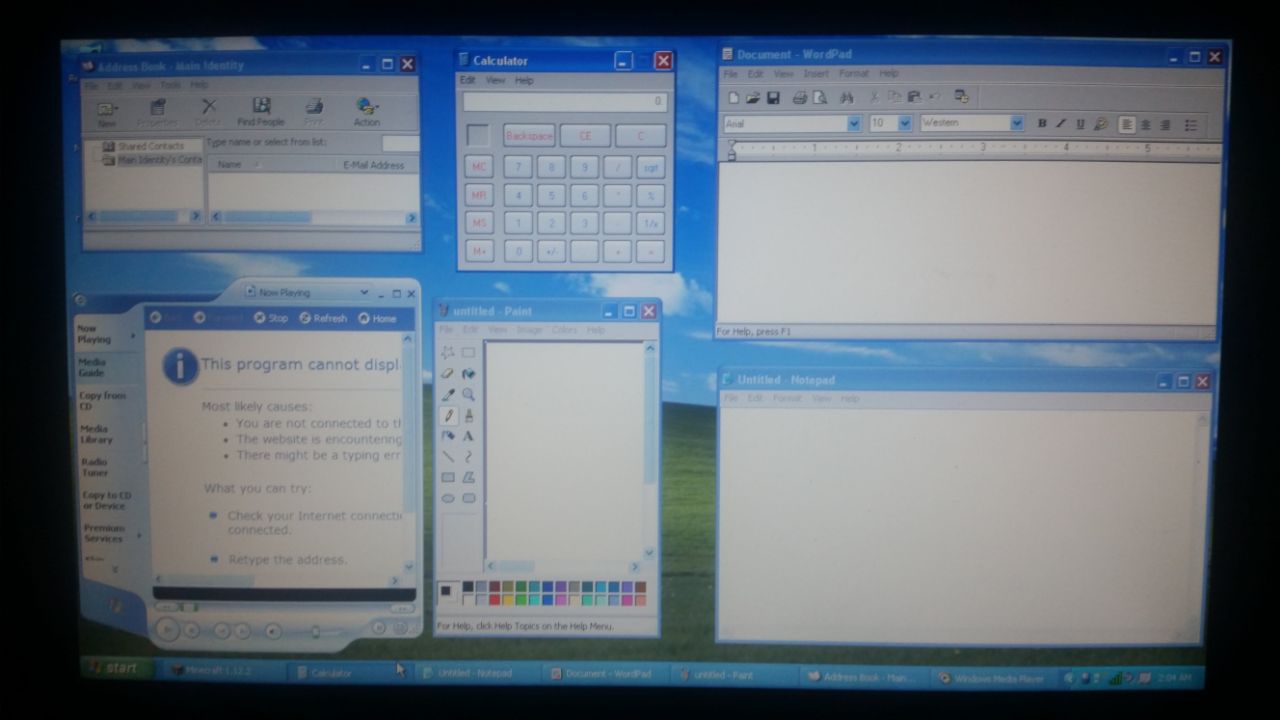This screenshot has width=1280, height=720.
Task: Switch to Windows Media Player taskbar button
Action: [992, 678]
